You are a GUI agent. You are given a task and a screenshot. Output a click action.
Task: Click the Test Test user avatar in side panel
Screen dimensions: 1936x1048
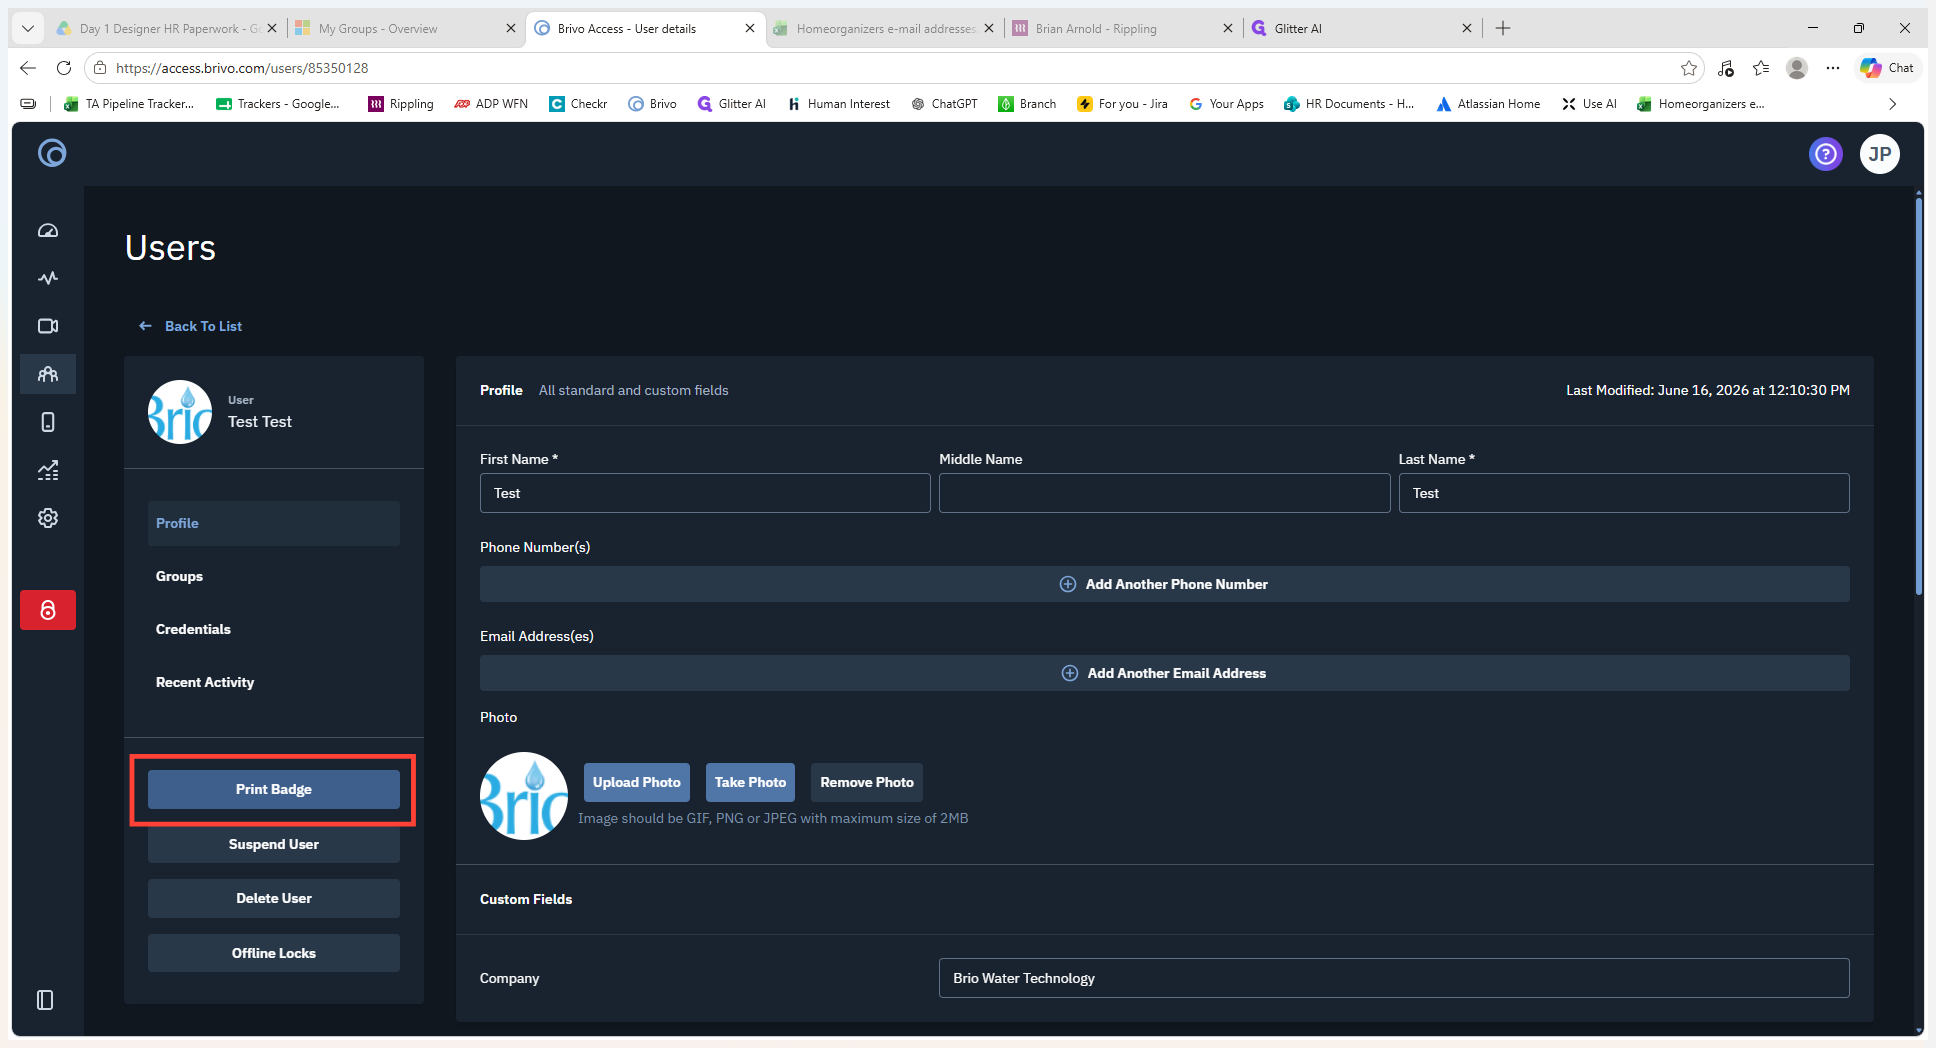180,412
